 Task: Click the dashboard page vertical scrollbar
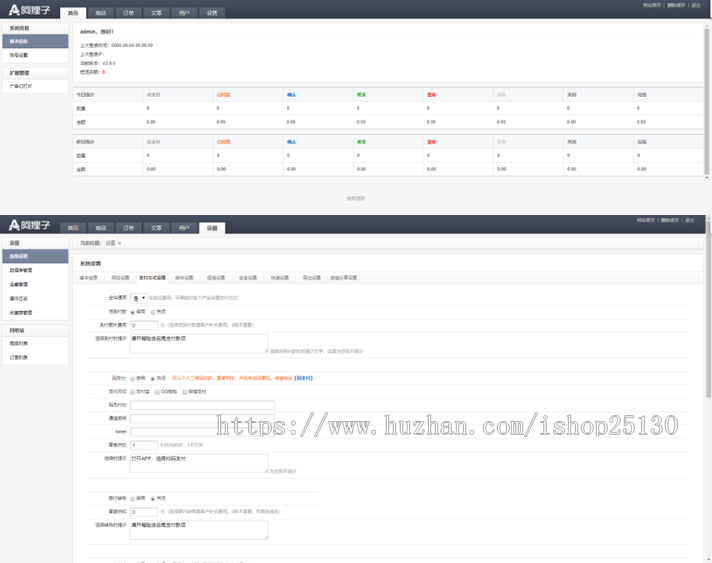(707, 102)
